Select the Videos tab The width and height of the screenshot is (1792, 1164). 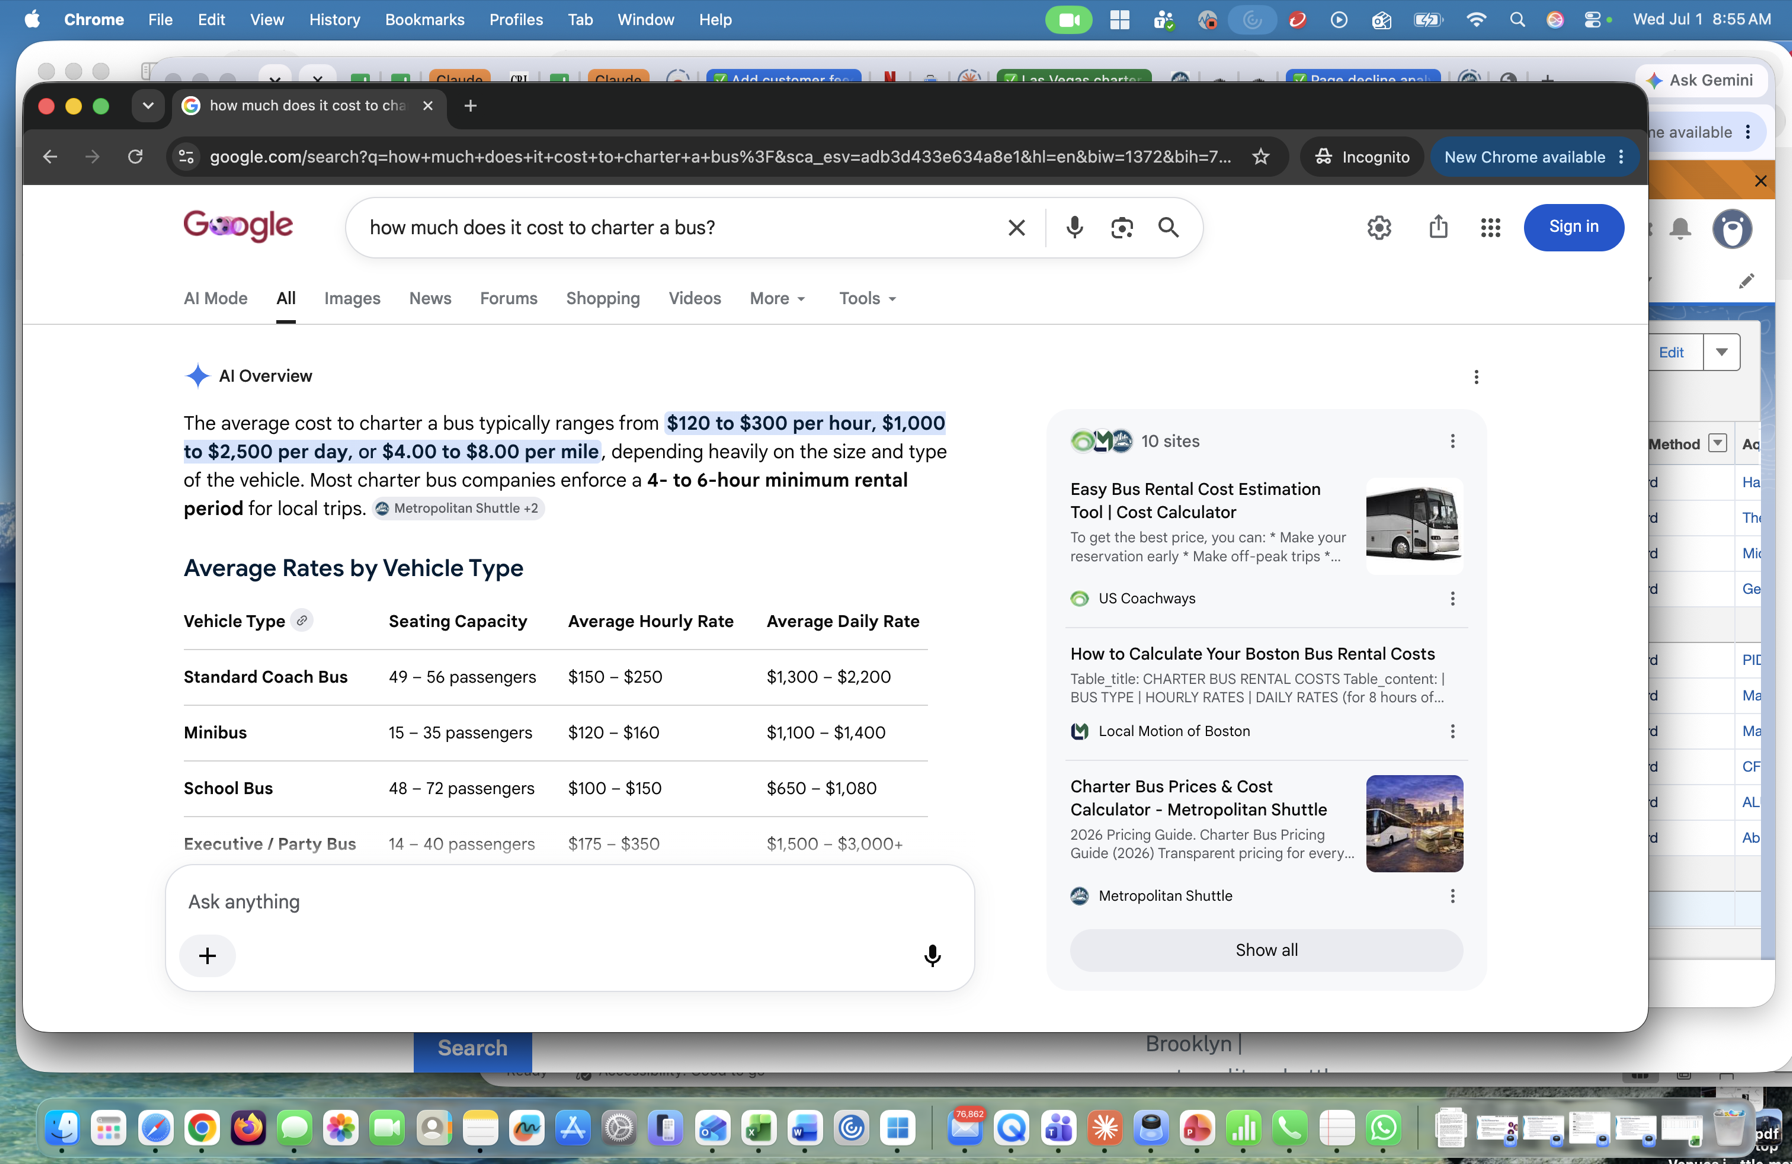[x=695, y=299]
